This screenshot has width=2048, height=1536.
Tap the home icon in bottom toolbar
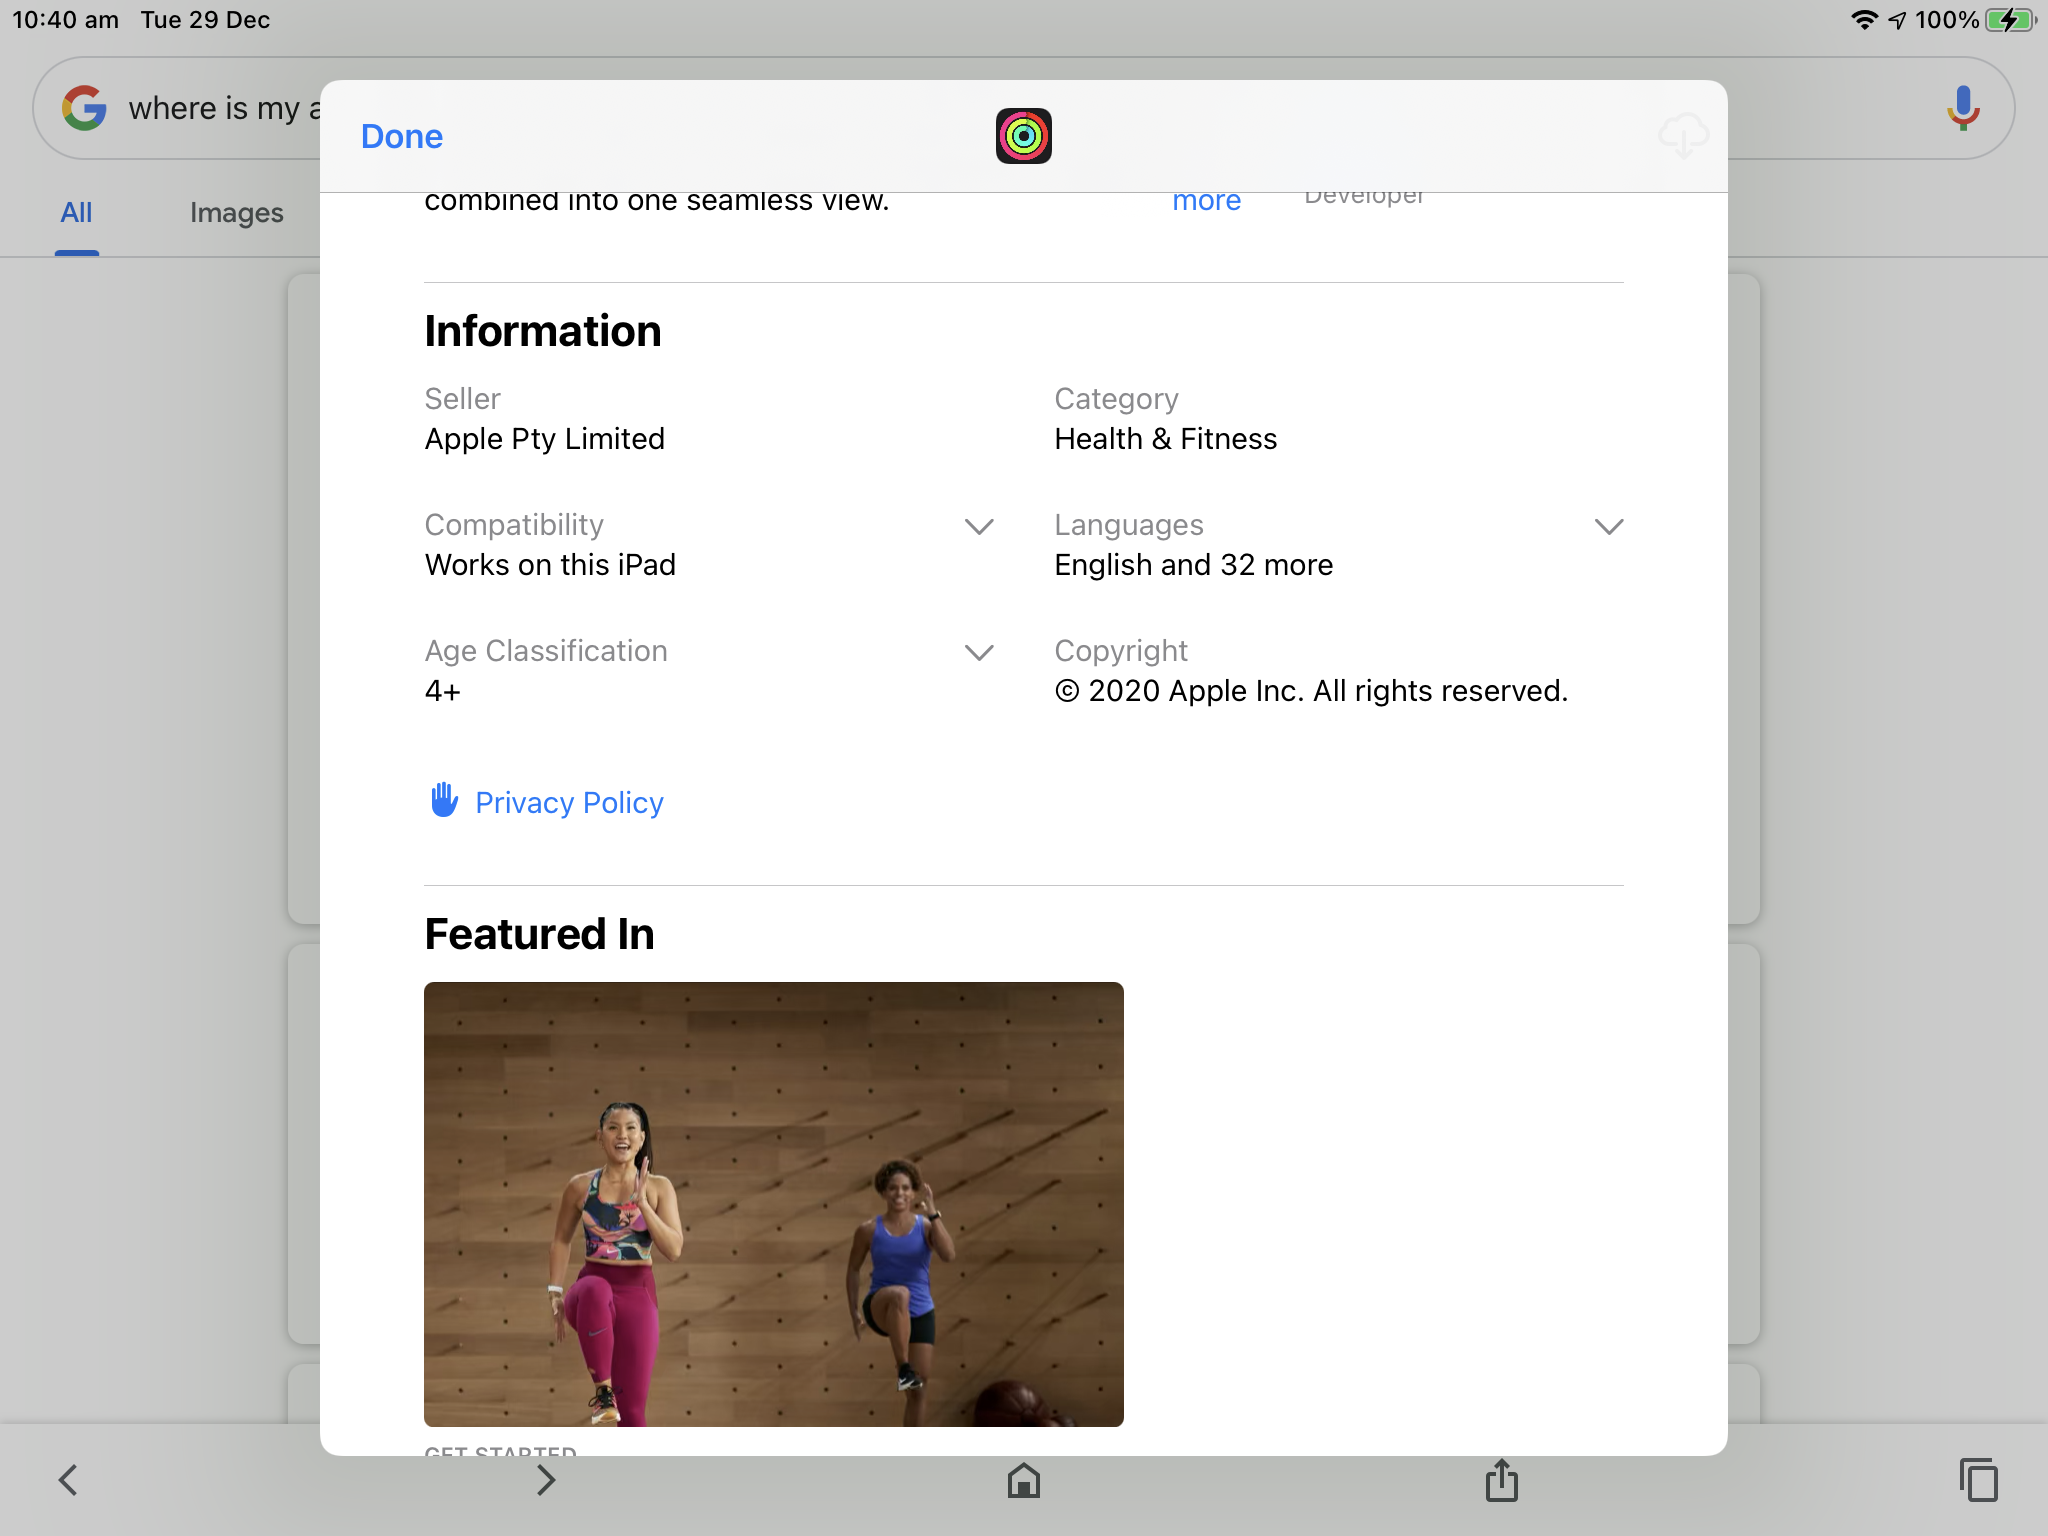coord(1023,1480)
